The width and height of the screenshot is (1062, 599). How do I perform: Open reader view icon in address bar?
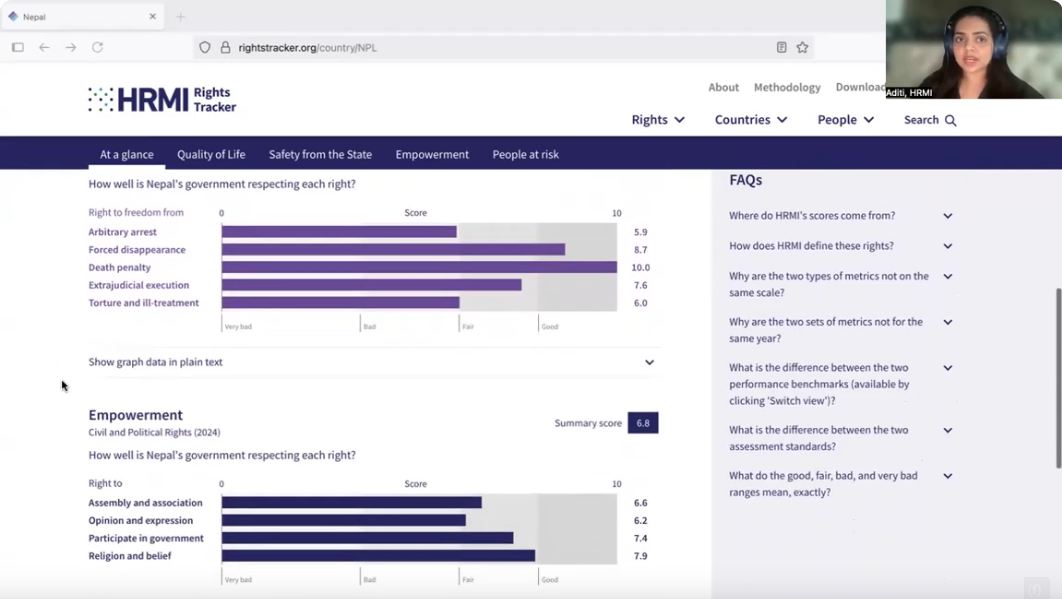[x=781, y=47]
